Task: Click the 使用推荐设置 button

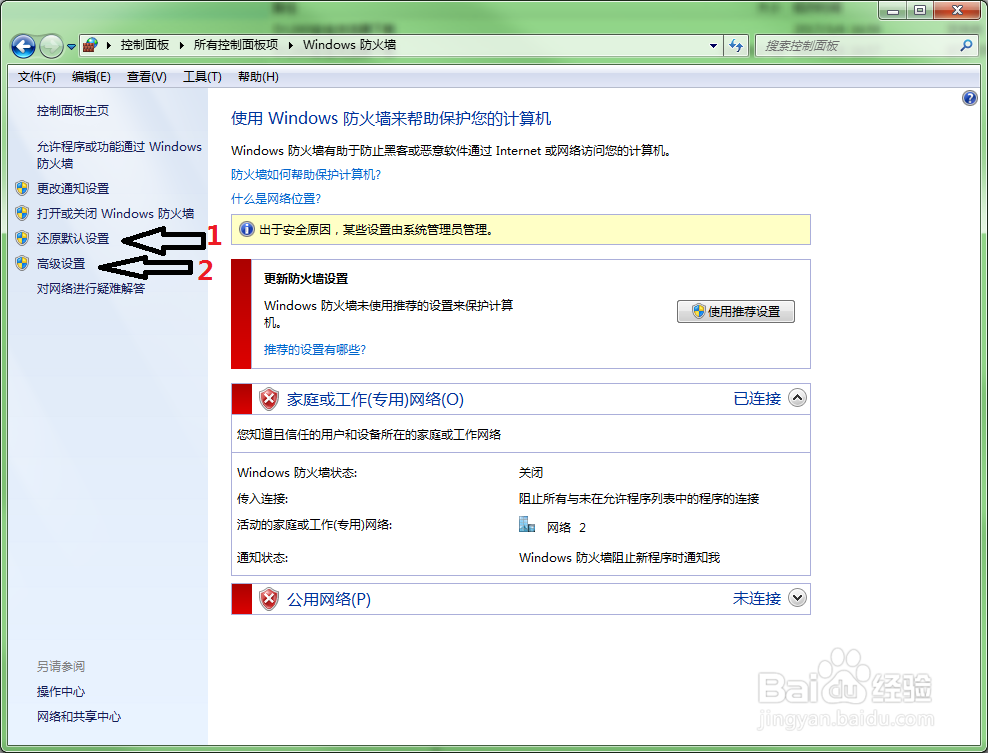Action: tap(735, 311)
